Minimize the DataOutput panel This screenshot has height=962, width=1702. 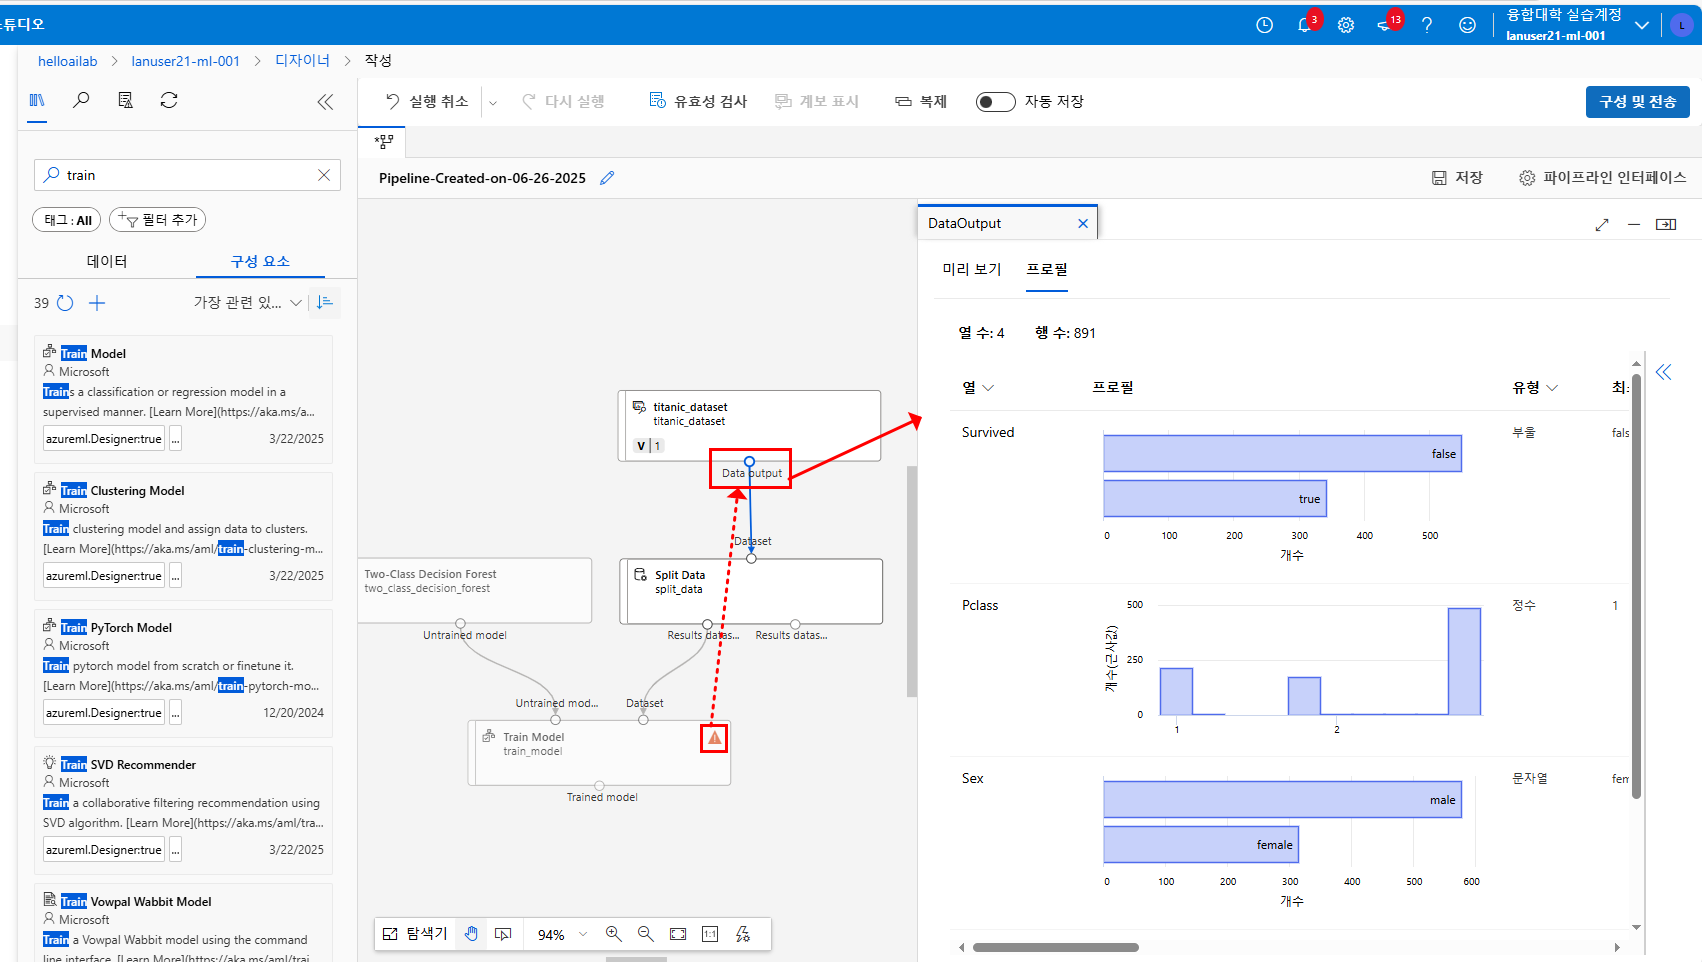(x=1634, y=225)
